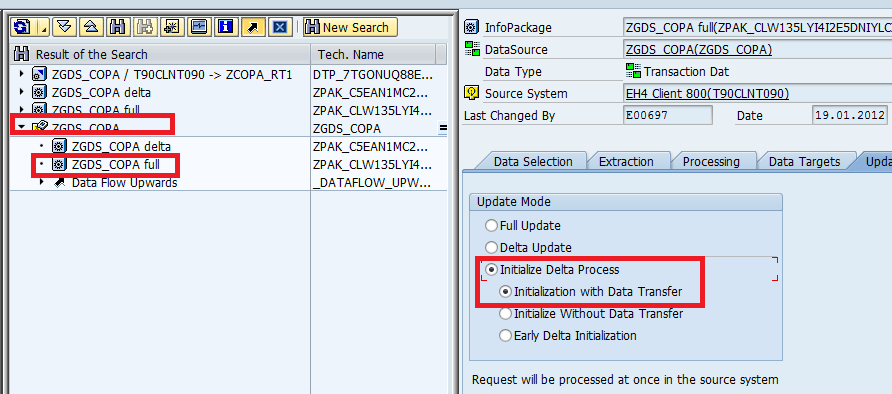Click the InfoPackage icon of top-level ZGDS_COPA delta

point(39,92)
